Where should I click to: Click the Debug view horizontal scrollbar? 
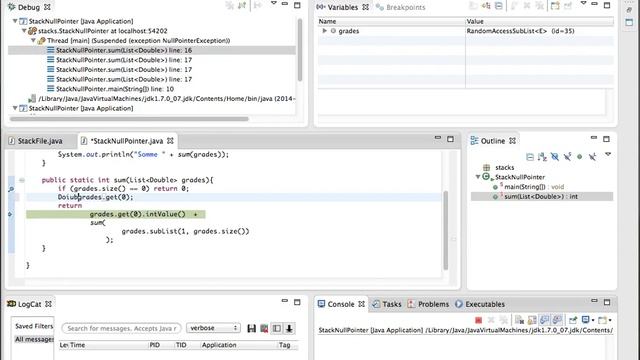click(129, 119)
